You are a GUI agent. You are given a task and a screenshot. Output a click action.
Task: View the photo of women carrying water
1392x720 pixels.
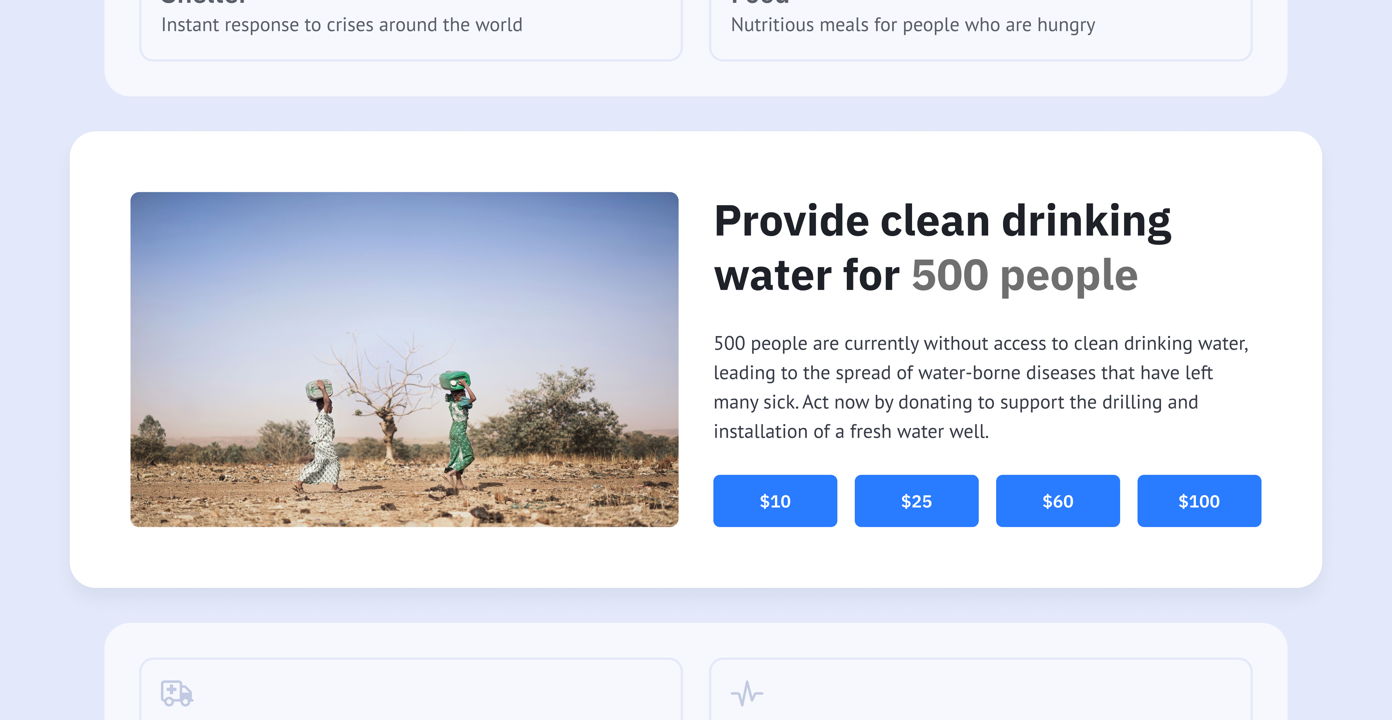(x=404, y=360)
